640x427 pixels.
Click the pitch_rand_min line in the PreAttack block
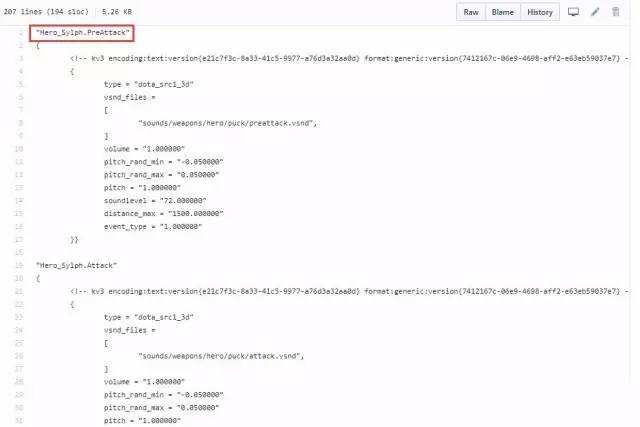[163, 162]
